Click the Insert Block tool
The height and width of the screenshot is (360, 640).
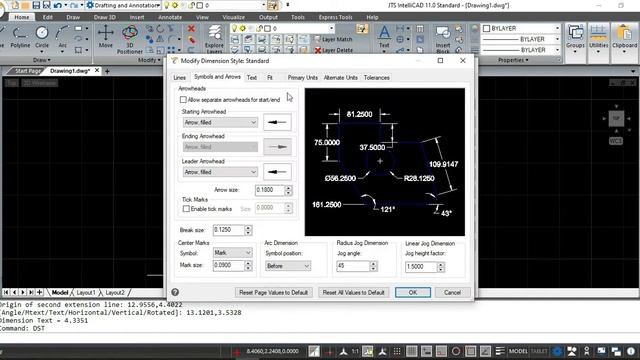(x=443, y=39)
